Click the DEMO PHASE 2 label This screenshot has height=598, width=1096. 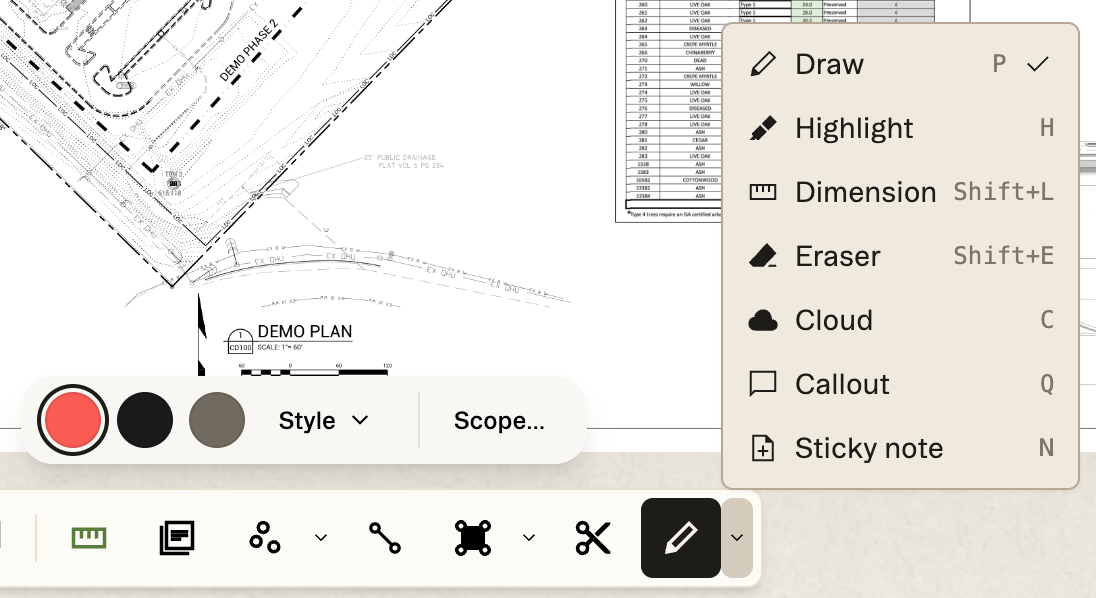coord(249,51)
